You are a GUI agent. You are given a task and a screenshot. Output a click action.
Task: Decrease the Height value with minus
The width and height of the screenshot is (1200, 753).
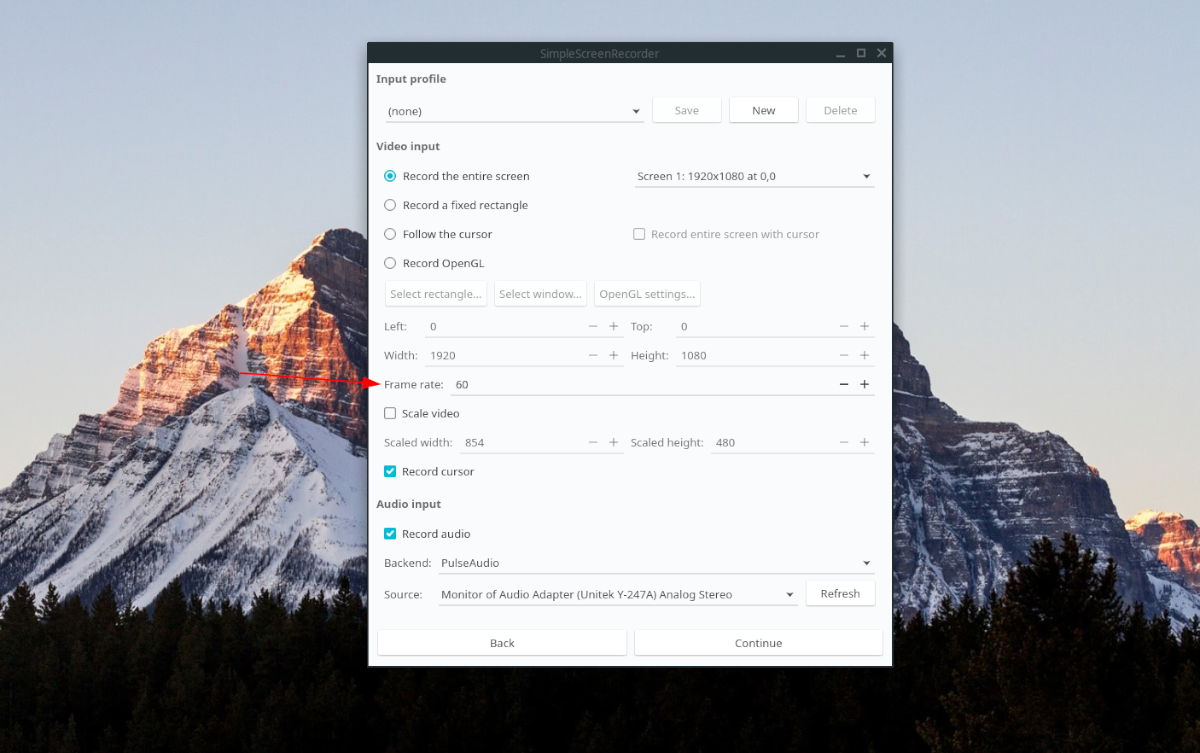point(843,355)
